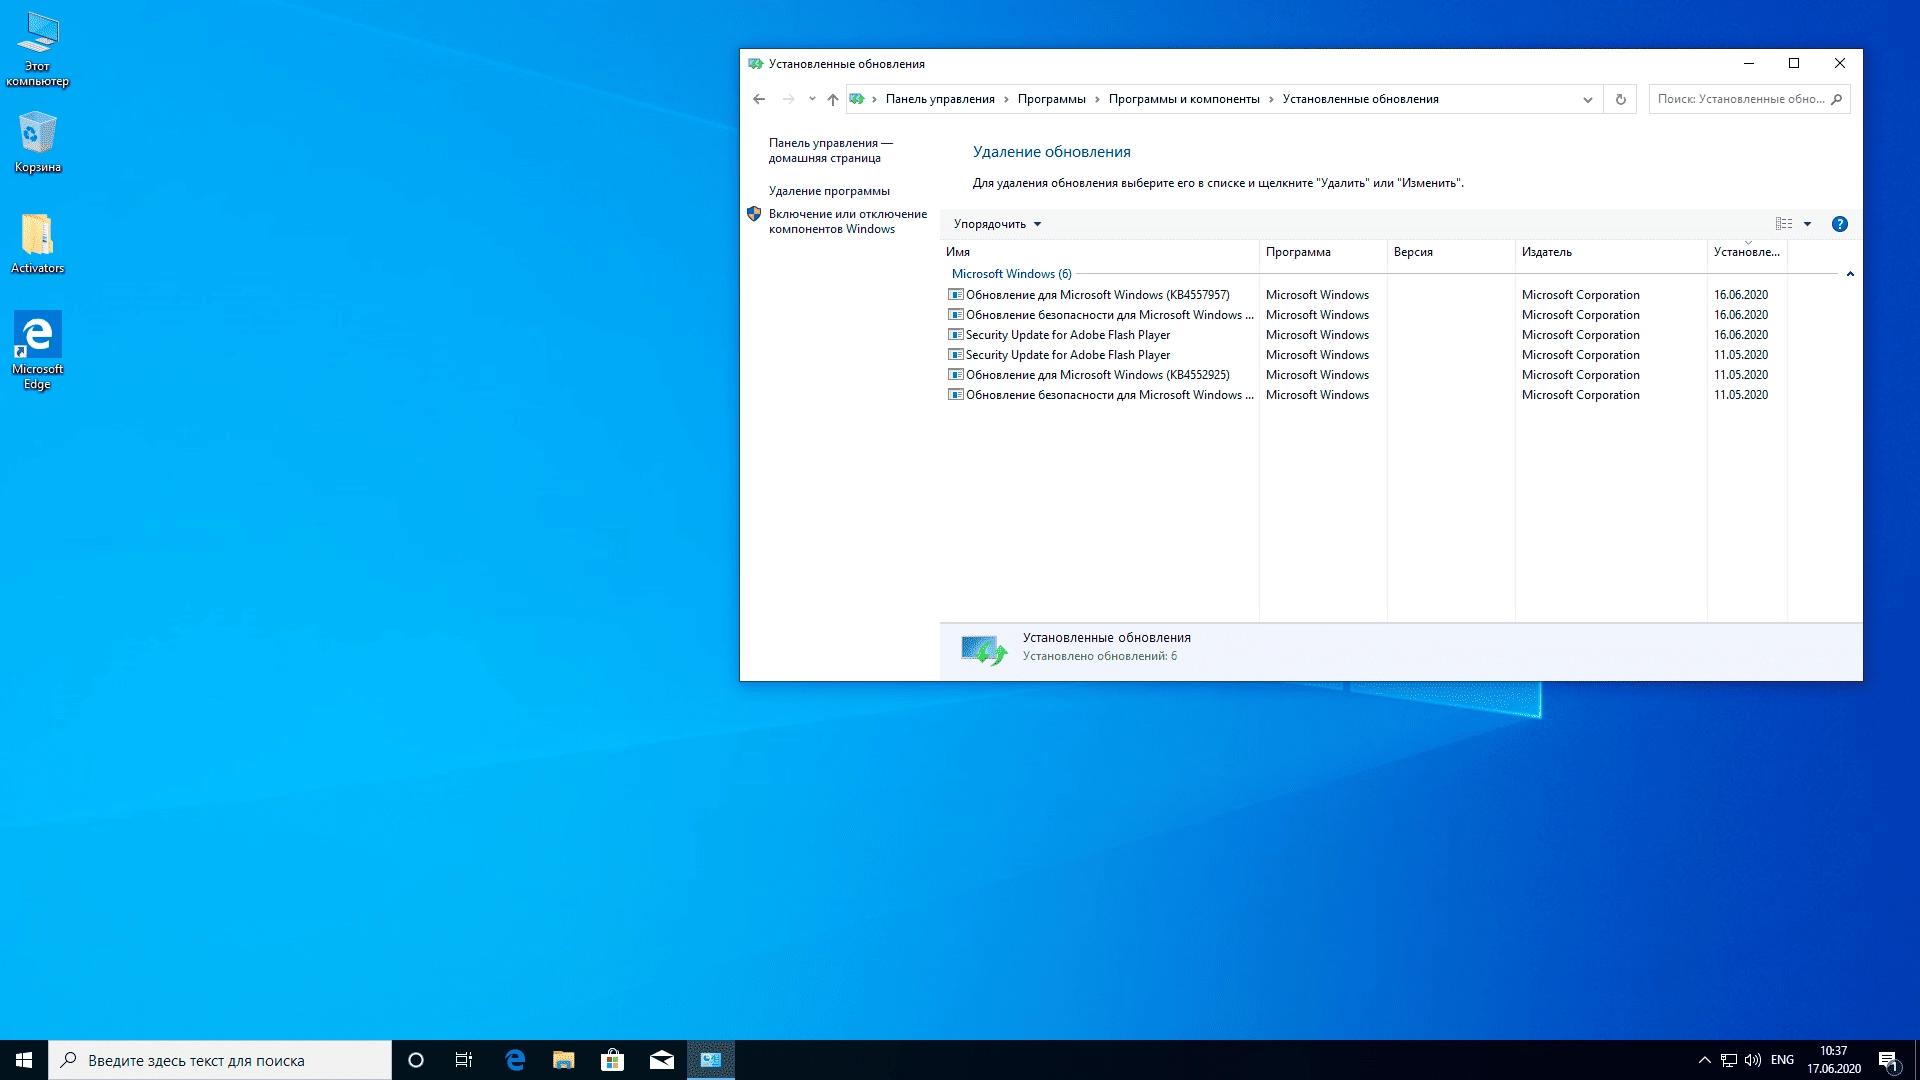Open the Упорядочить menu
This screenshot has width=1920, height=1080.
[x=997, y=224]
